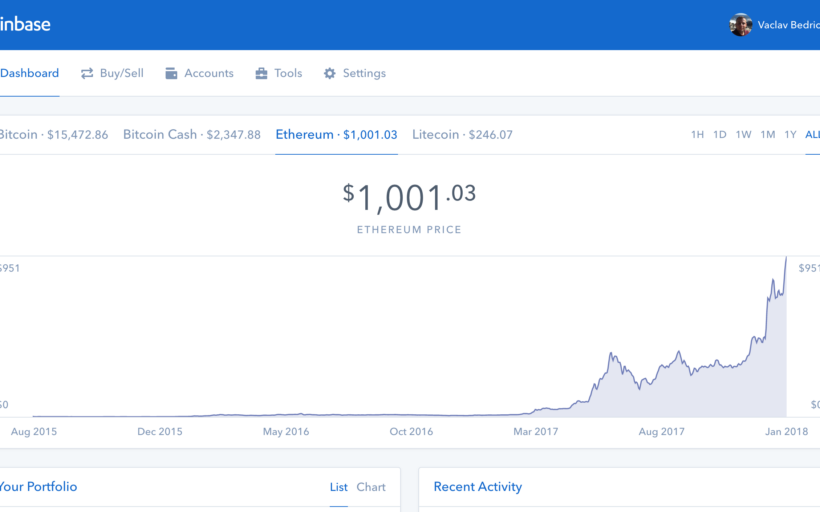Image resolution: width=820 pixels, height=512 pixels.
Task: Switch portfolio view to List
Action: (339, 487)
